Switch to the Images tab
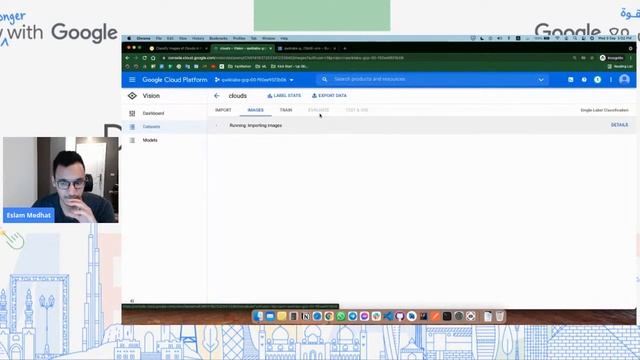 [256, 110]
